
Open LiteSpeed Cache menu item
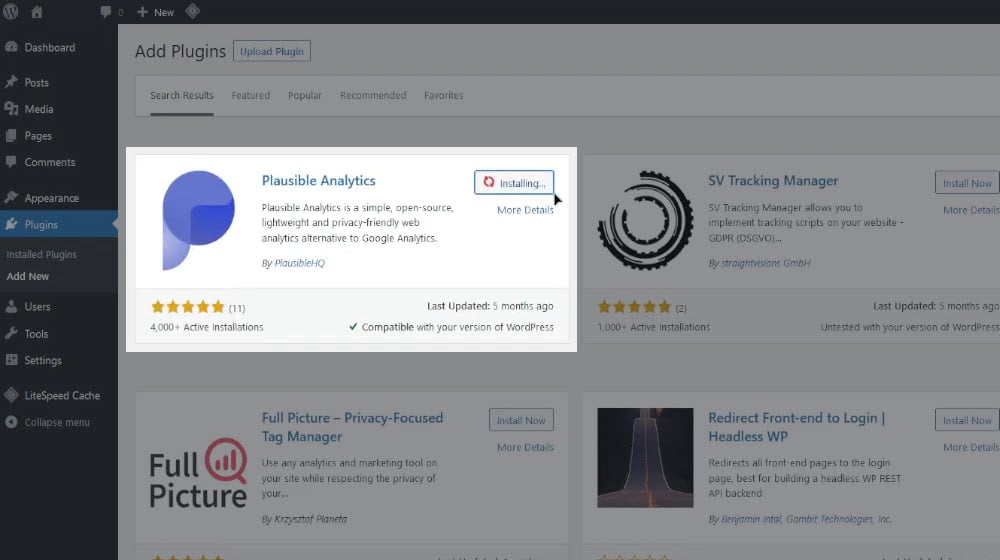click(x=62, y=395)
